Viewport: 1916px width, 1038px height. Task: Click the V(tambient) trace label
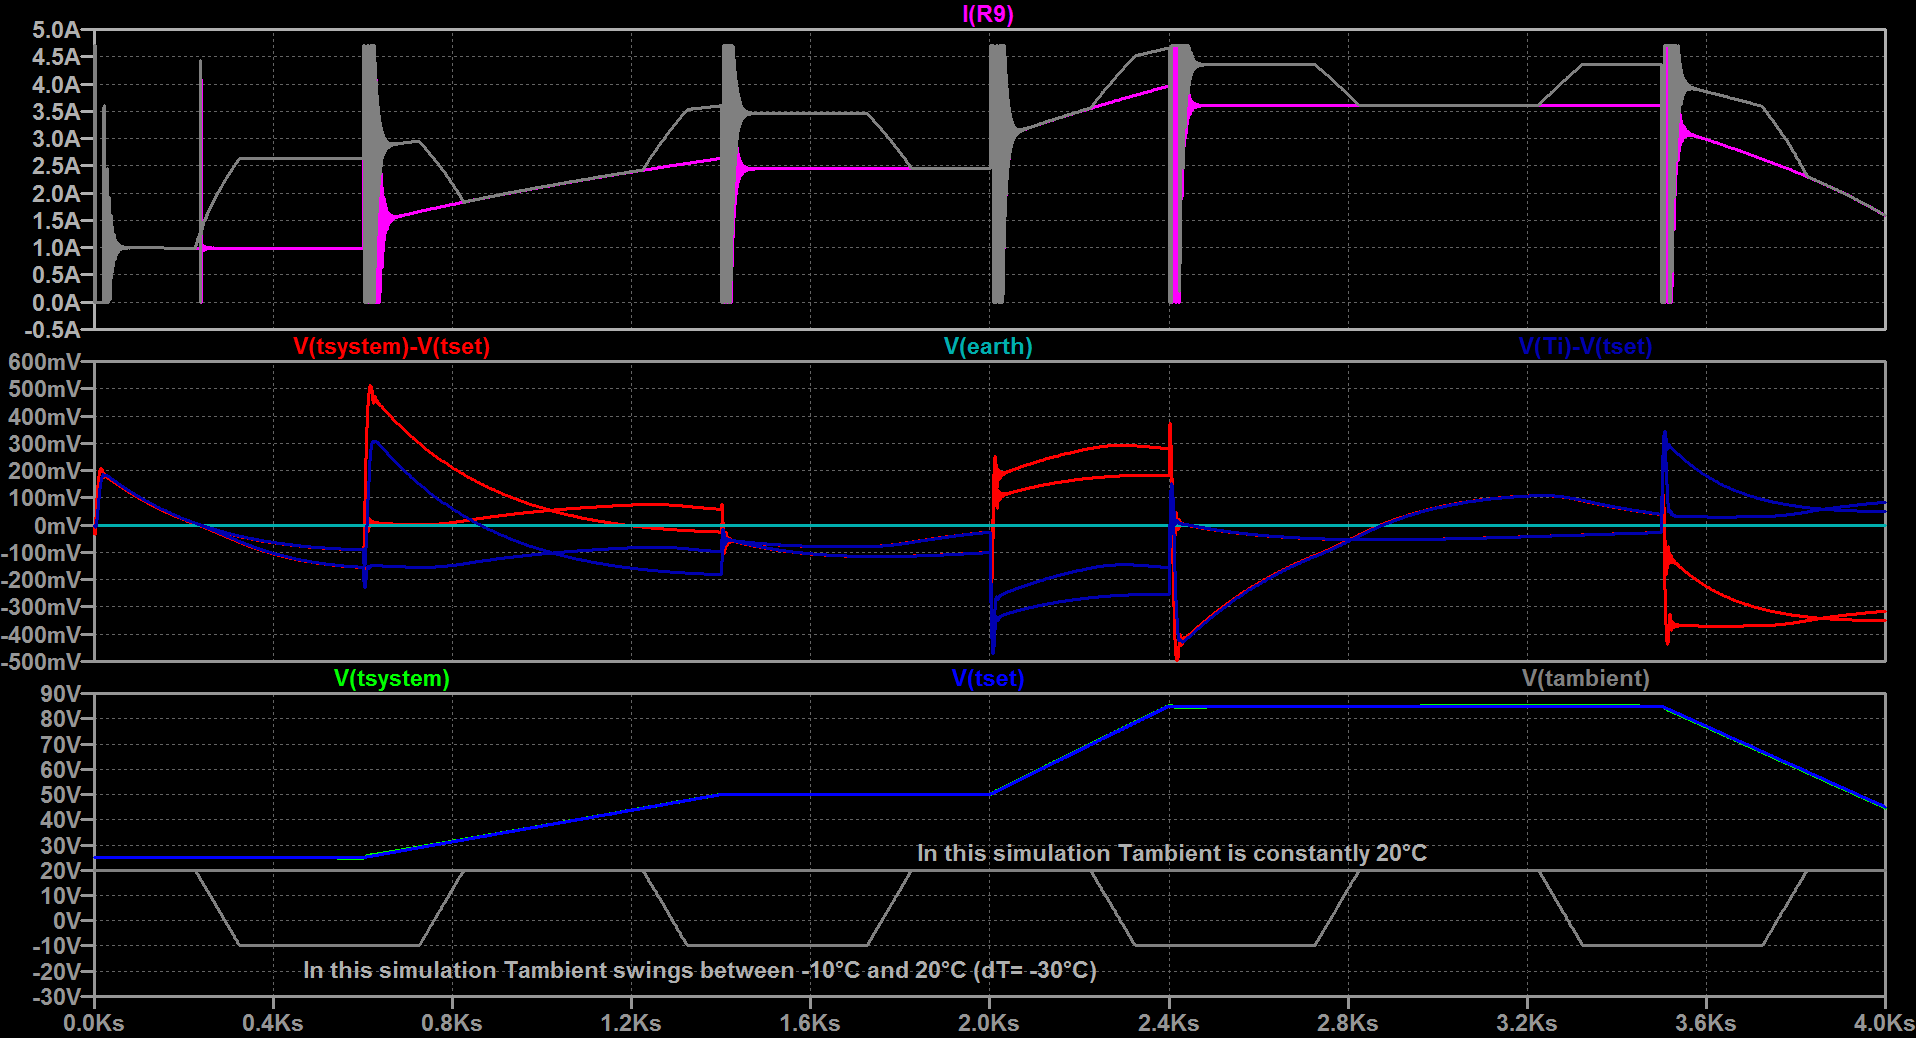coord(1585,678)
